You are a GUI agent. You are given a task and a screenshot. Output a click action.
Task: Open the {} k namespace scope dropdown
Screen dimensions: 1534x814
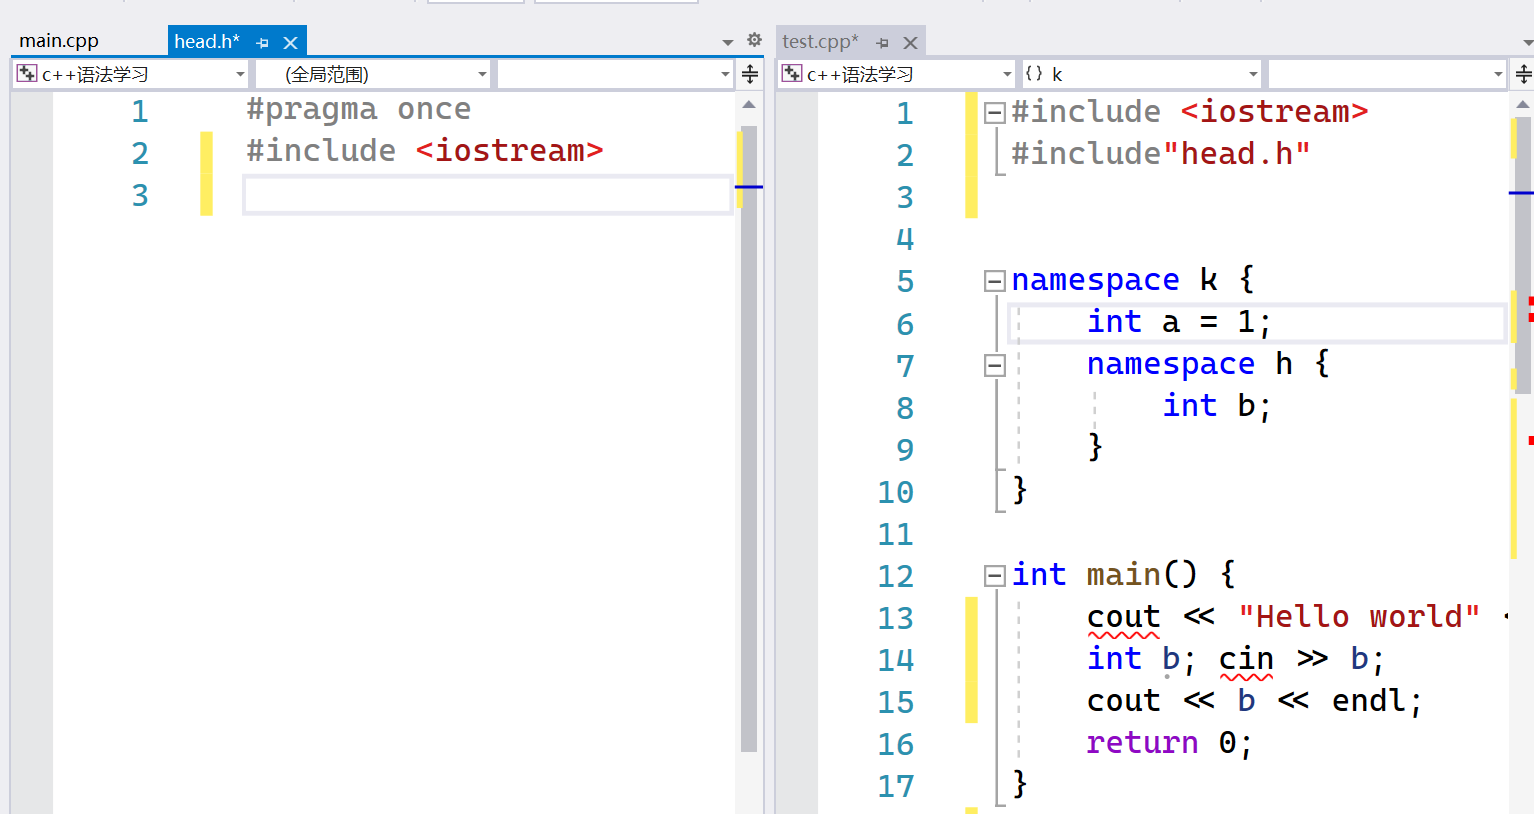coord(1141,74)
